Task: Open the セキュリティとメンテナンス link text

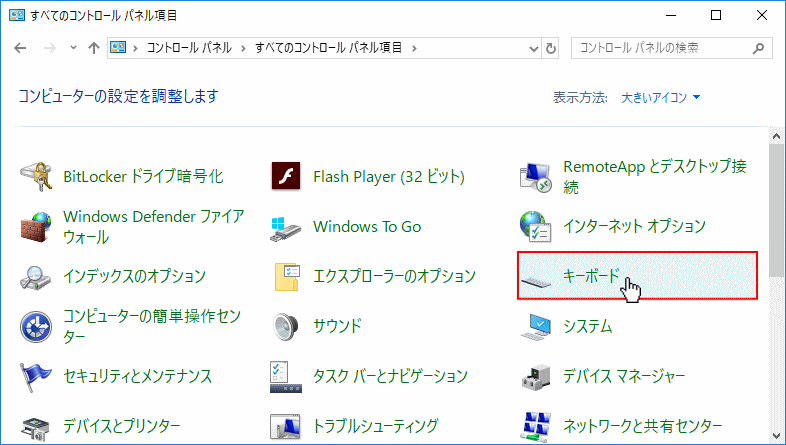Action: point(138,376)
